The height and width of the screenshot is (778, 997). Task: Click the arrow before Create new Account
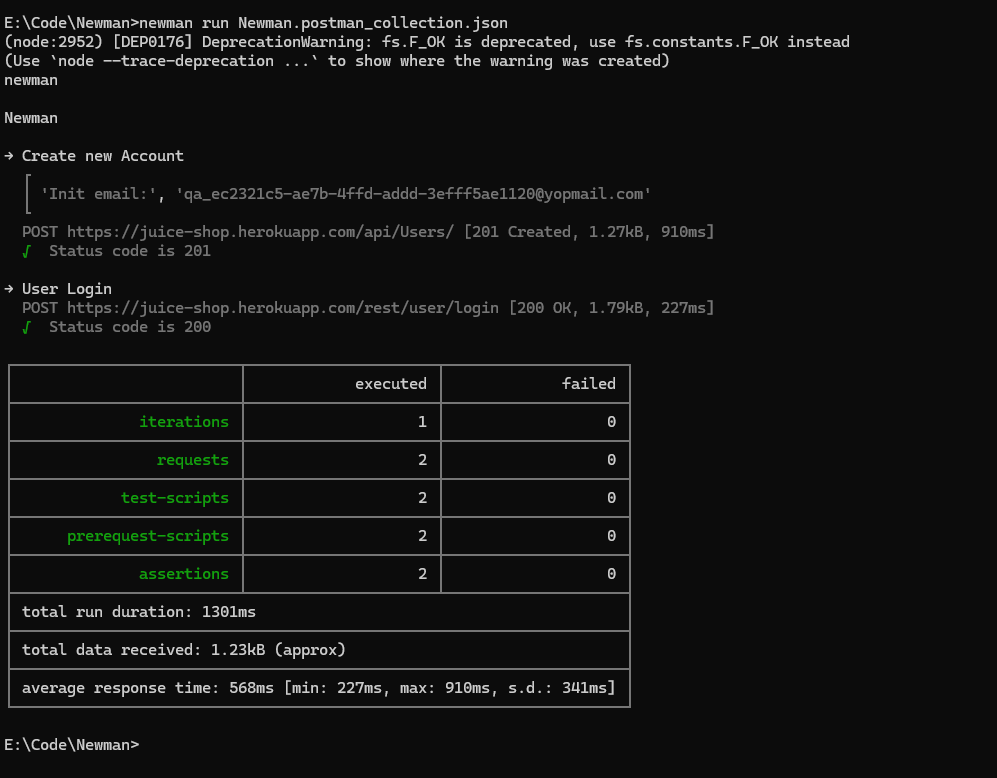point(9,156)
